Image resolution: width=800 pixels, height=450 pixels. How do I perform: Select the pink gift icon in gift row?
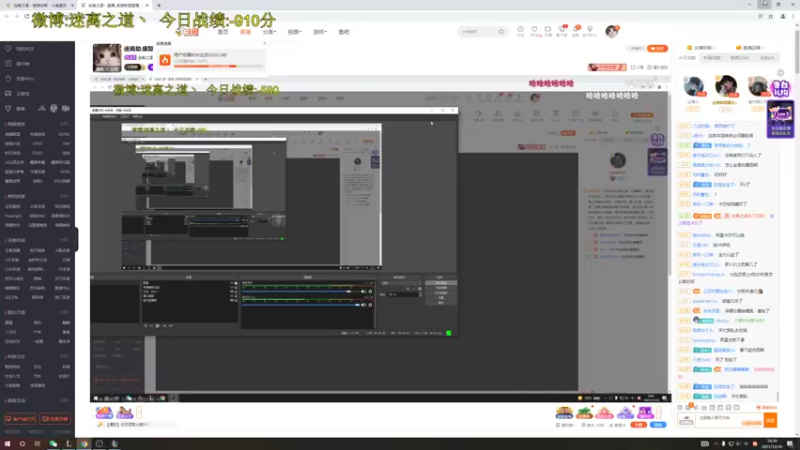coord(604,412)
